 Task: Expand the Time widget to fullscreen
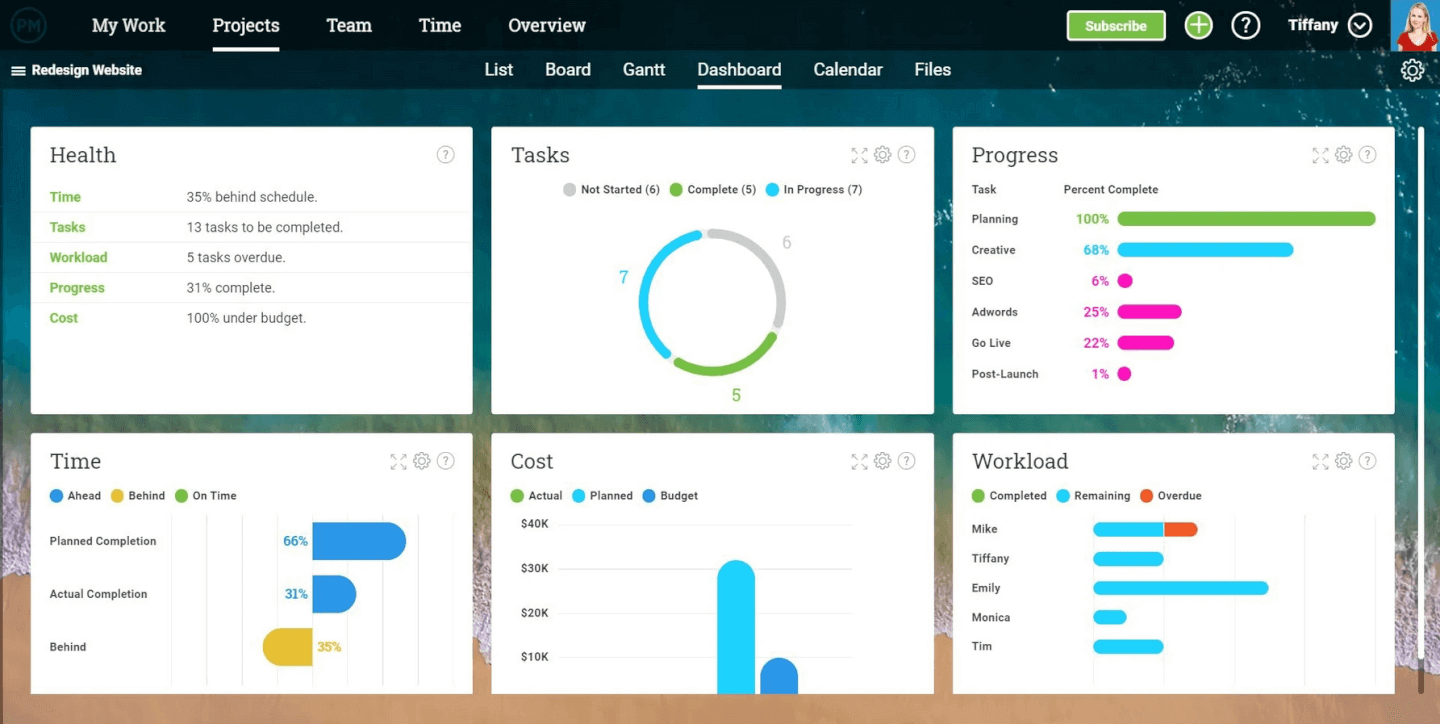(x=398, y=461)
